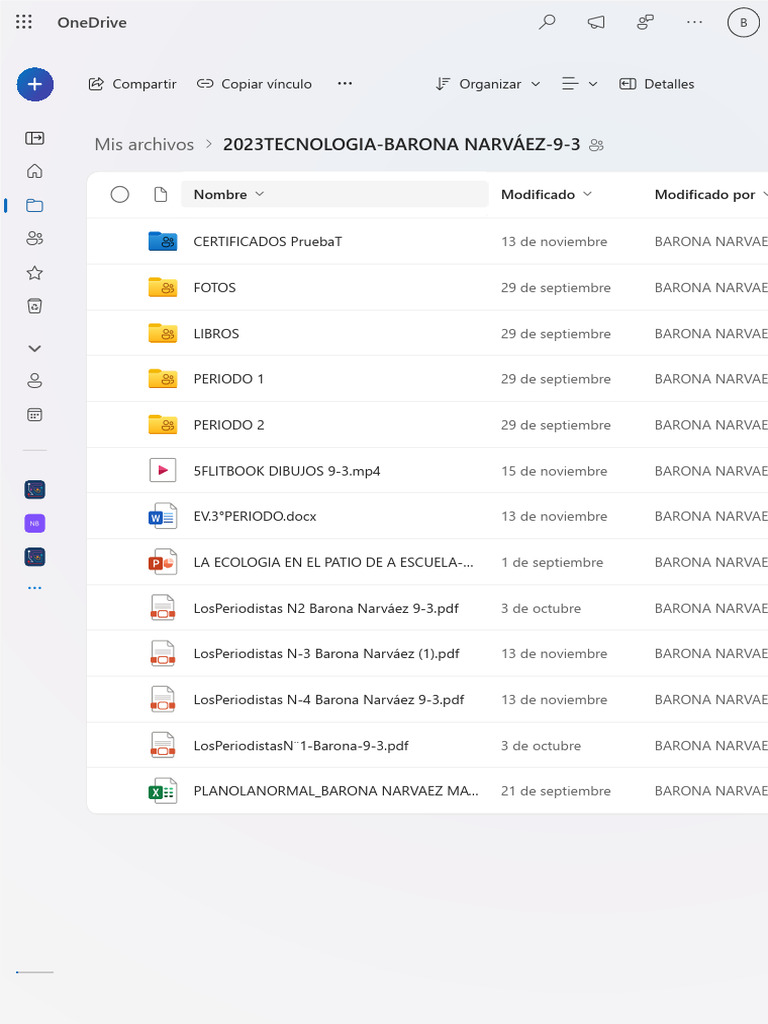
Task: Open the megaphone announcements icon
Action: tap(596, 22)
